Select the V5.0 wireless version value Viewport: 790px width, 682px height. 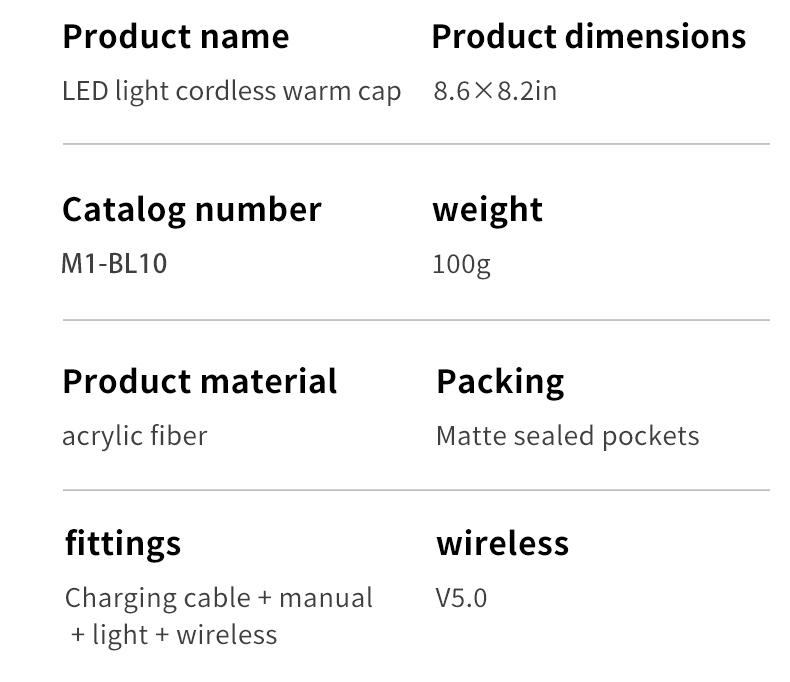pos(462,598)
